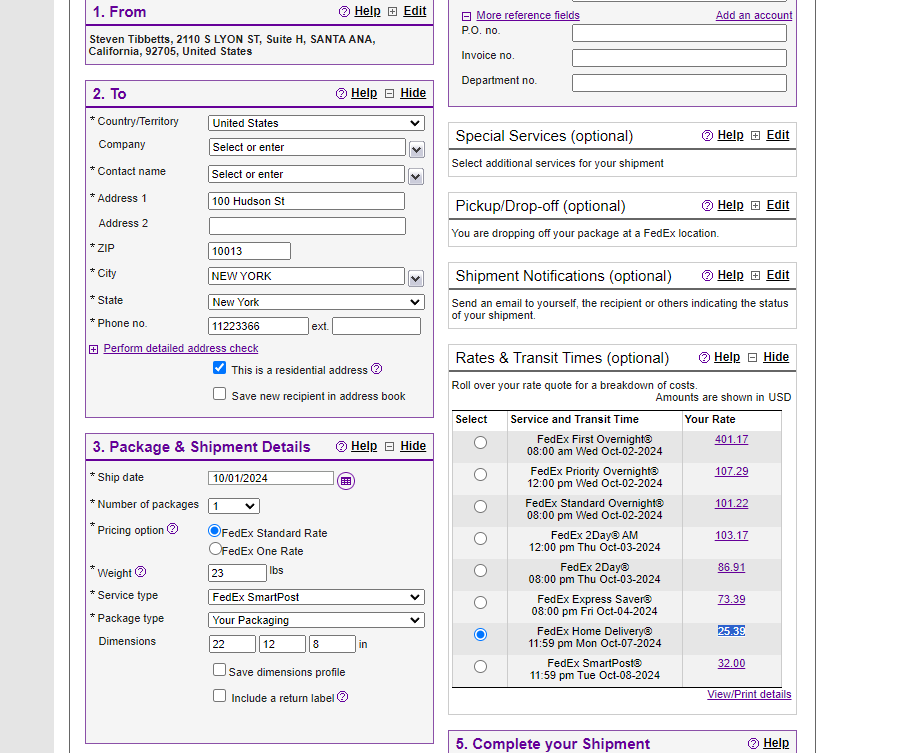The height and width of the screenshot is (753, 913).
Task: Select FedEx Standard Rate pricing option
Action: (215, 531)
